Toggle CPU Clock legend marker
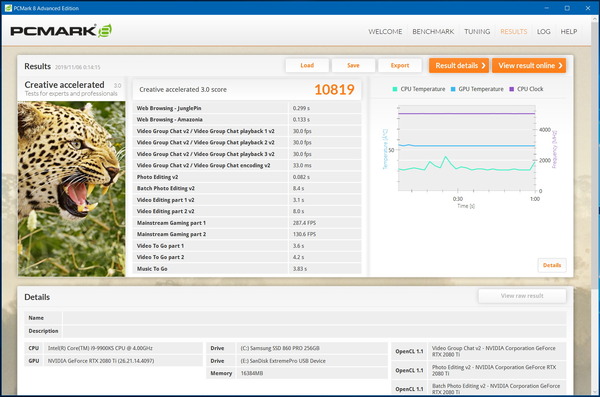 [x=512, y=89]
